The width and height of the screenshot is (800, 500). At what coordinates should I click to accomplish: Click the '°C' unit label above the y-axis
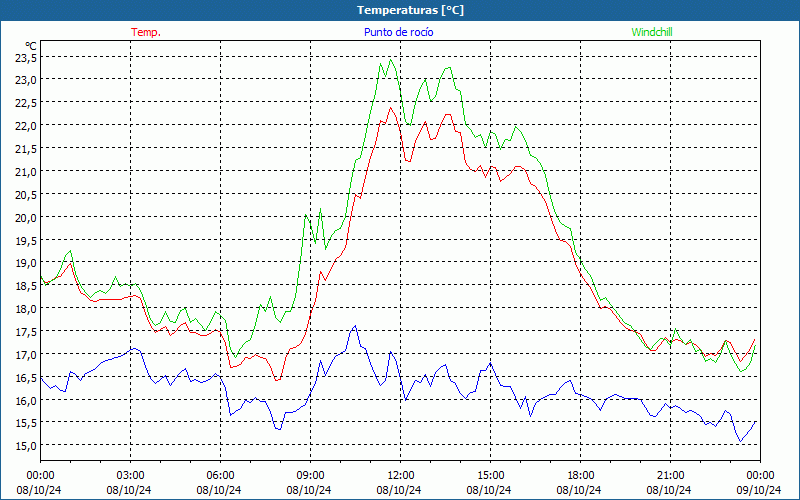[x=31, y=46]
